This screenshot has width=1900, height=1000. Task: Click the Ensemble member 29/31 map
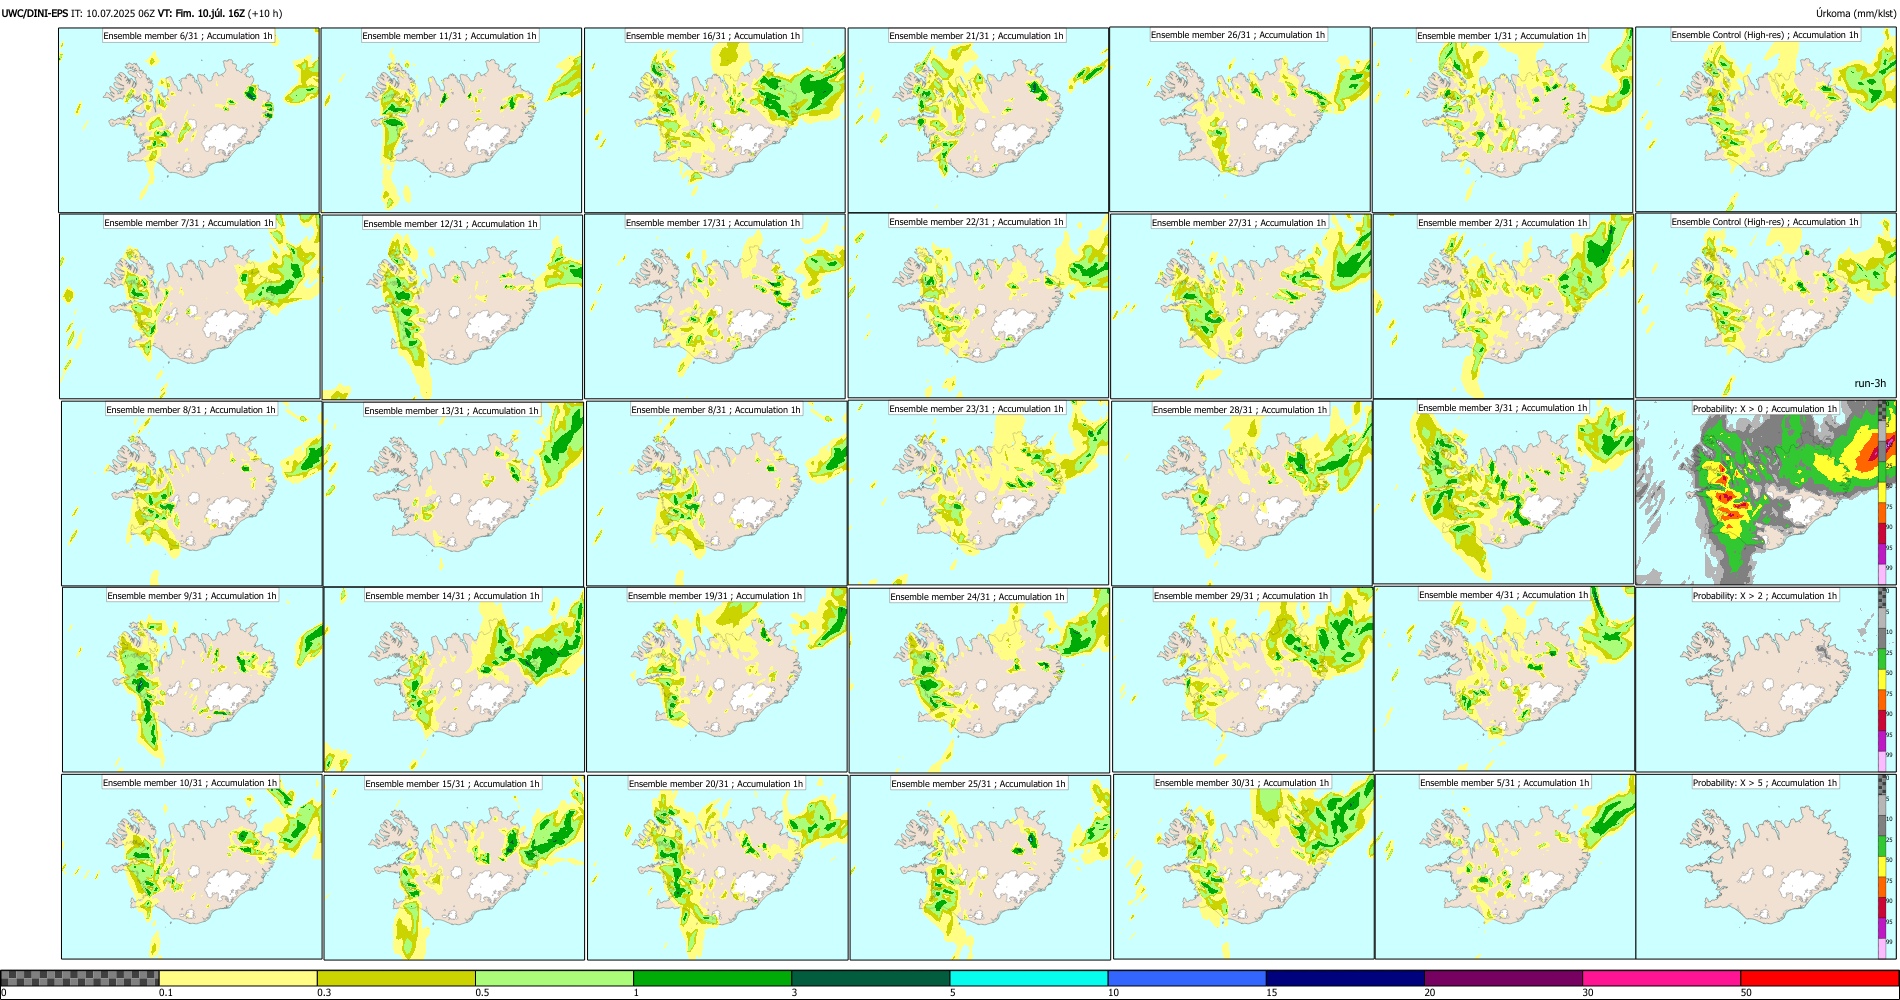pyautogui.click(x=1243, y=679)
